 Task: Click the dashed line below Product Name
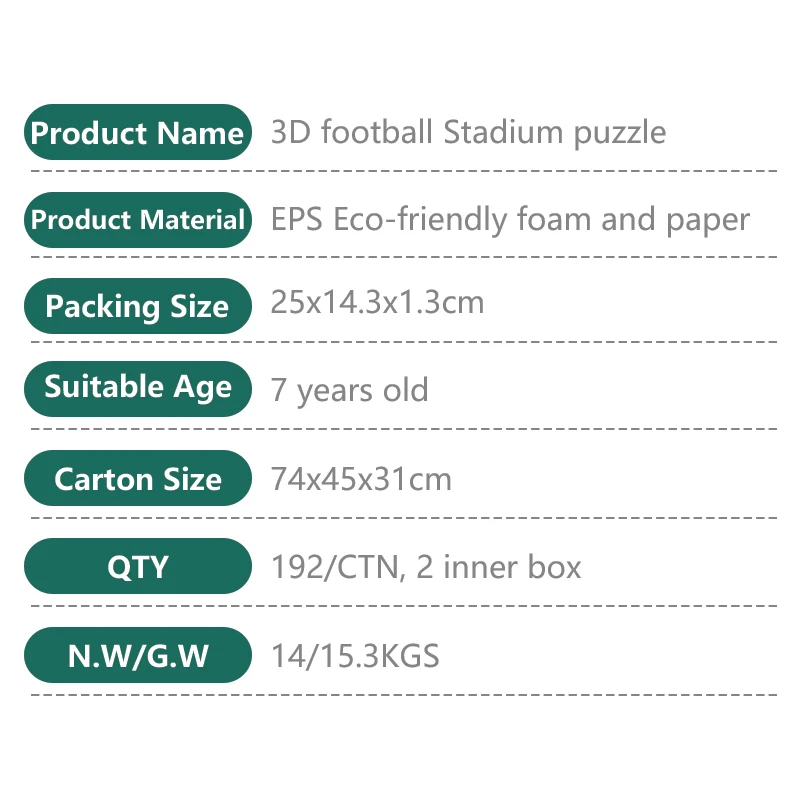click(404, 171)
